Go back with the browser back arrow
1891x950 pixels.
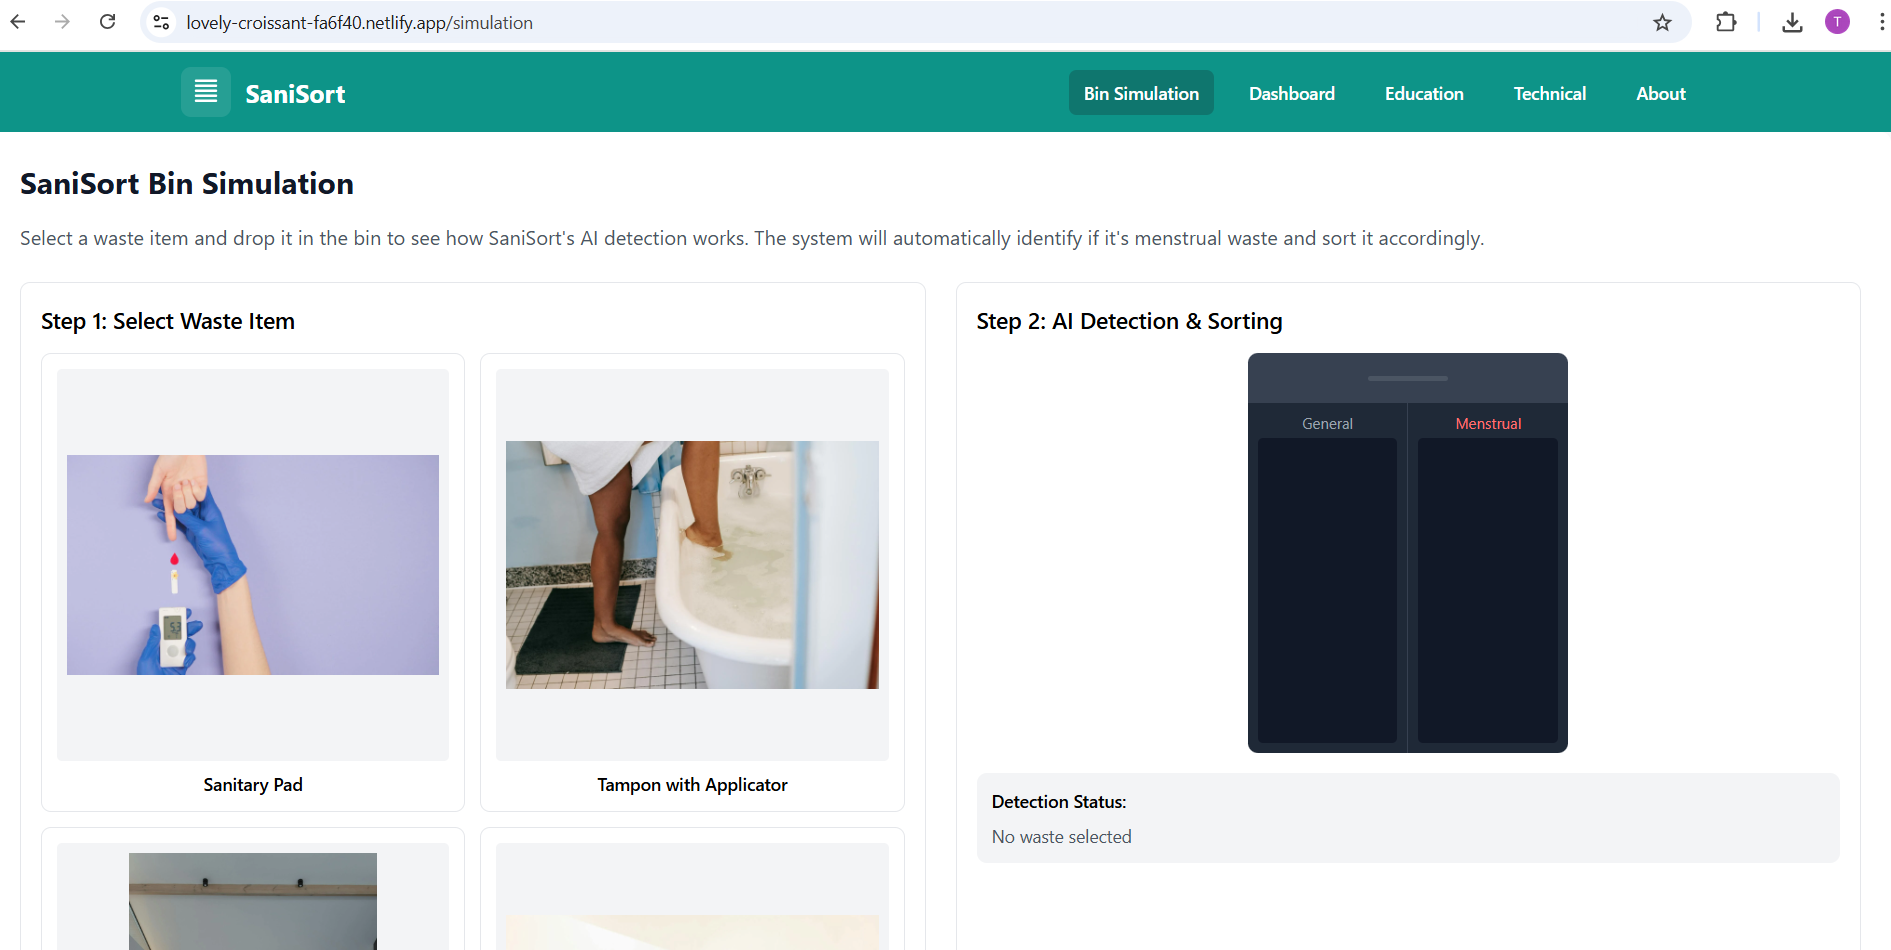(x=18, y=22)
